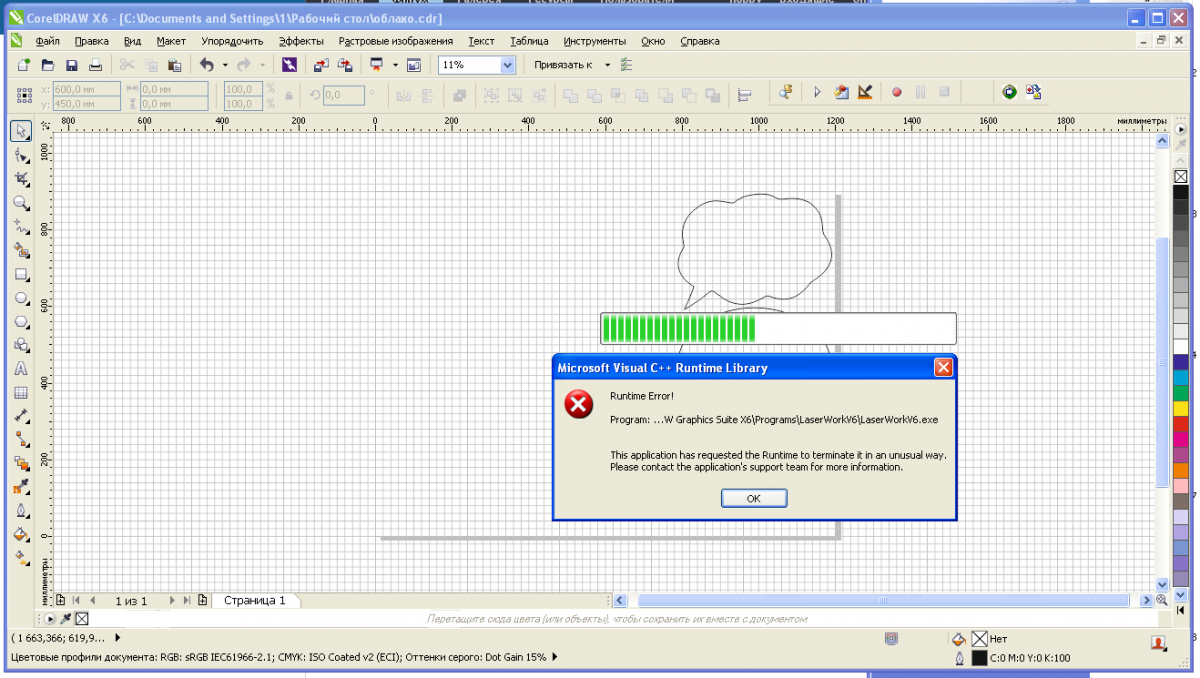
Task: Click the green circular LaserWork icon
Action: coord(1010,93)
